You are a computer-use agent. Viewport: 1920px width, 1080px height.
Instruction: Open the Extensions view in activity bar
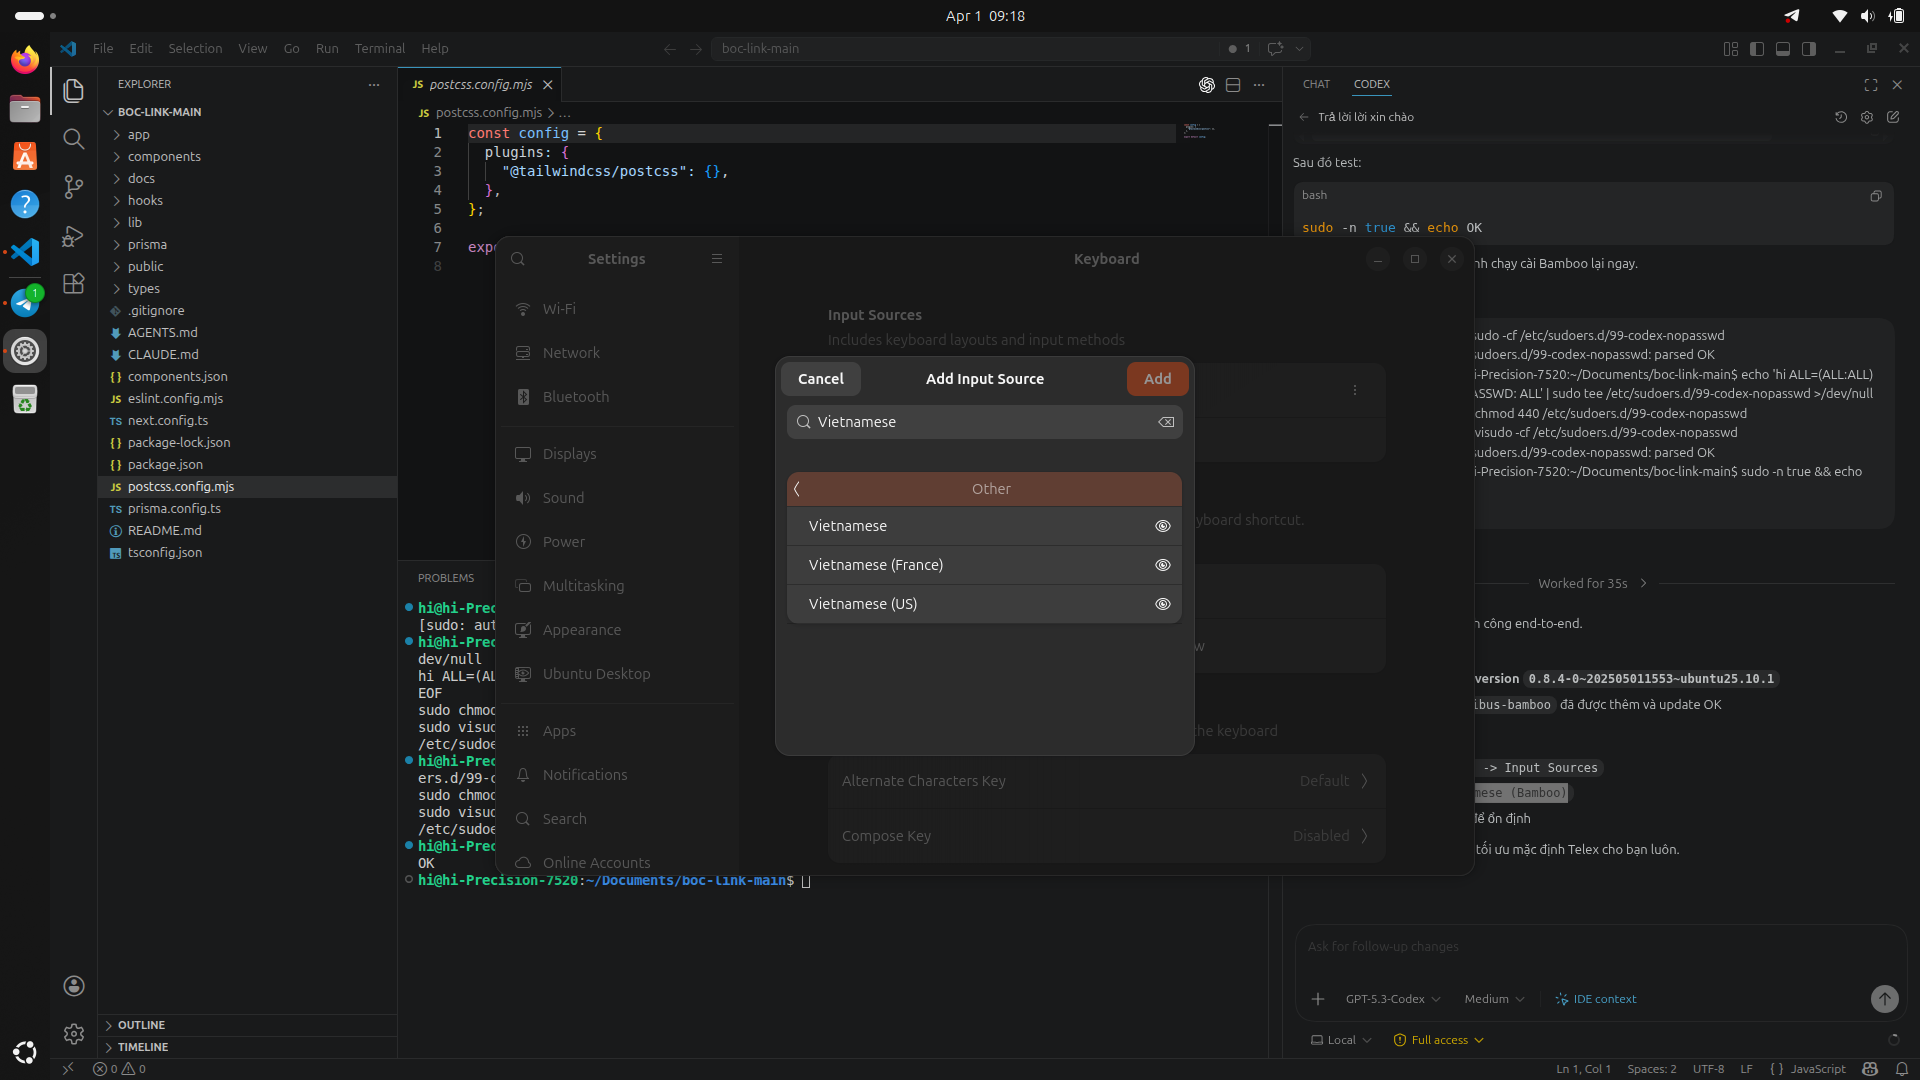[73, 284]
